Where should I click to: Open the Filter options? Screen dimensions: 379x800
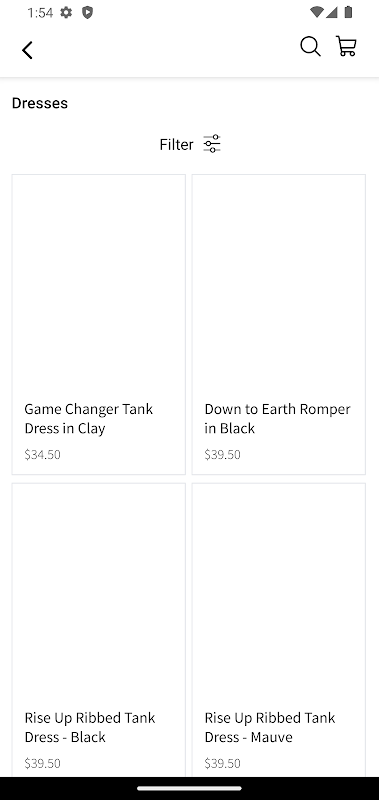(x=190, y=144)
